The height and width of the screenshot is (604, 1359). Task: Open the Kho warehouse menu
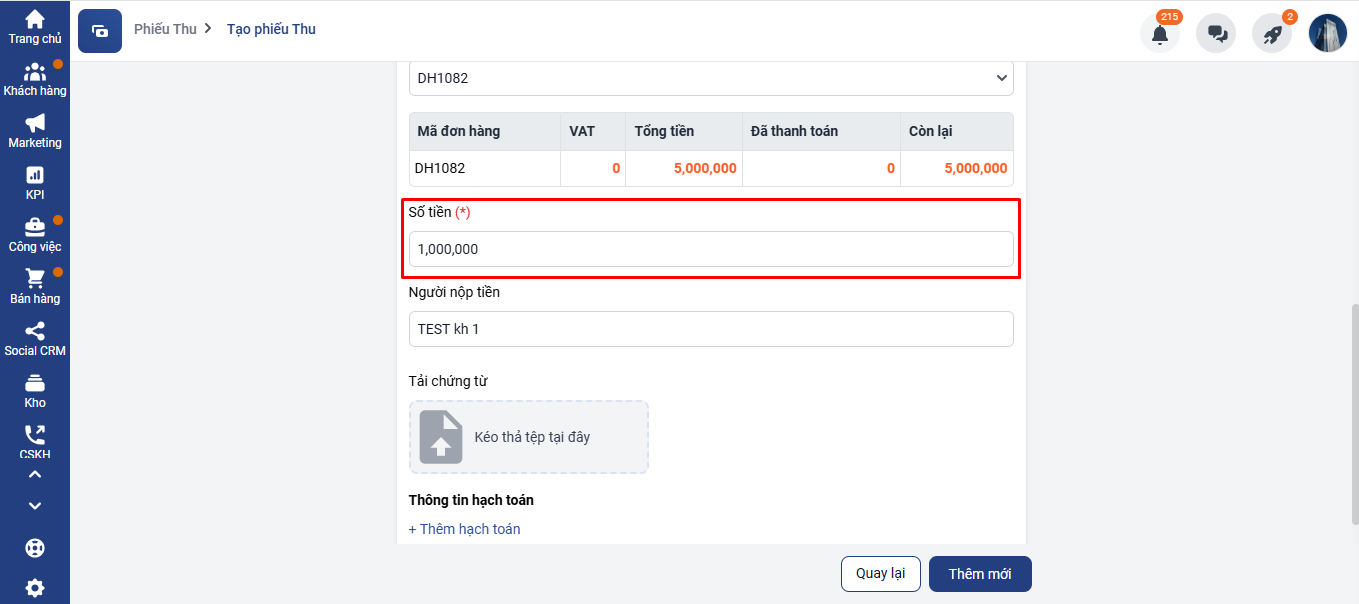pos(35,391)
